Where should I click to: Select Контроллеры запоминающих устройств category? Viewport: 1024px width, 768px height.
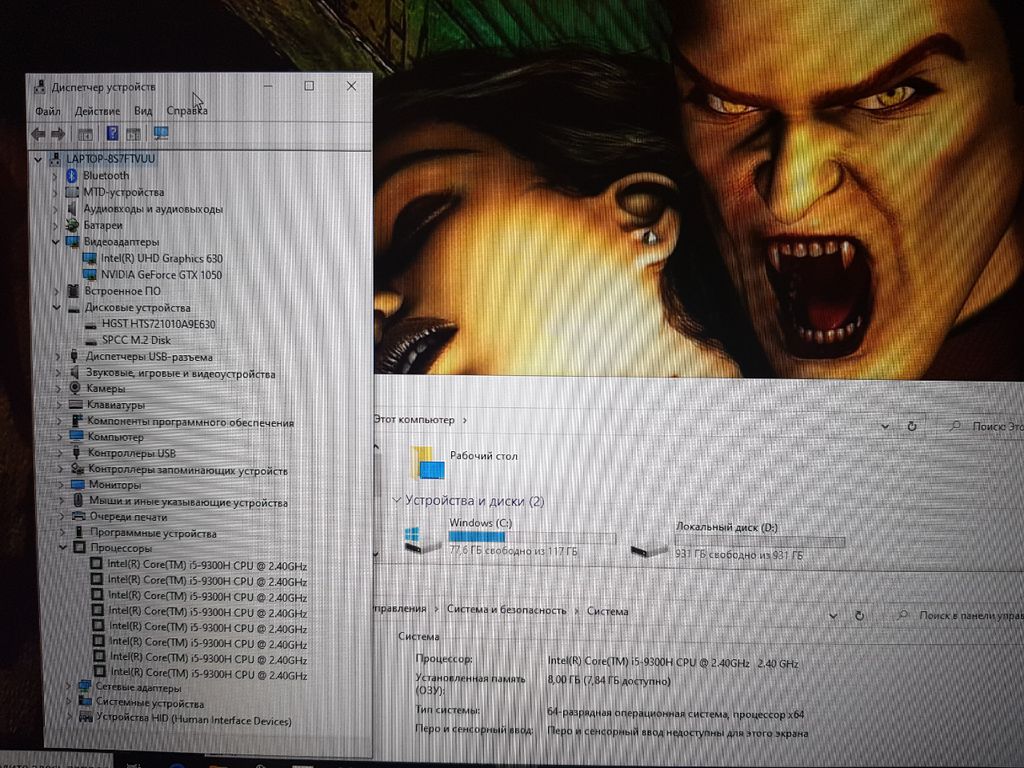pos(188,470)
